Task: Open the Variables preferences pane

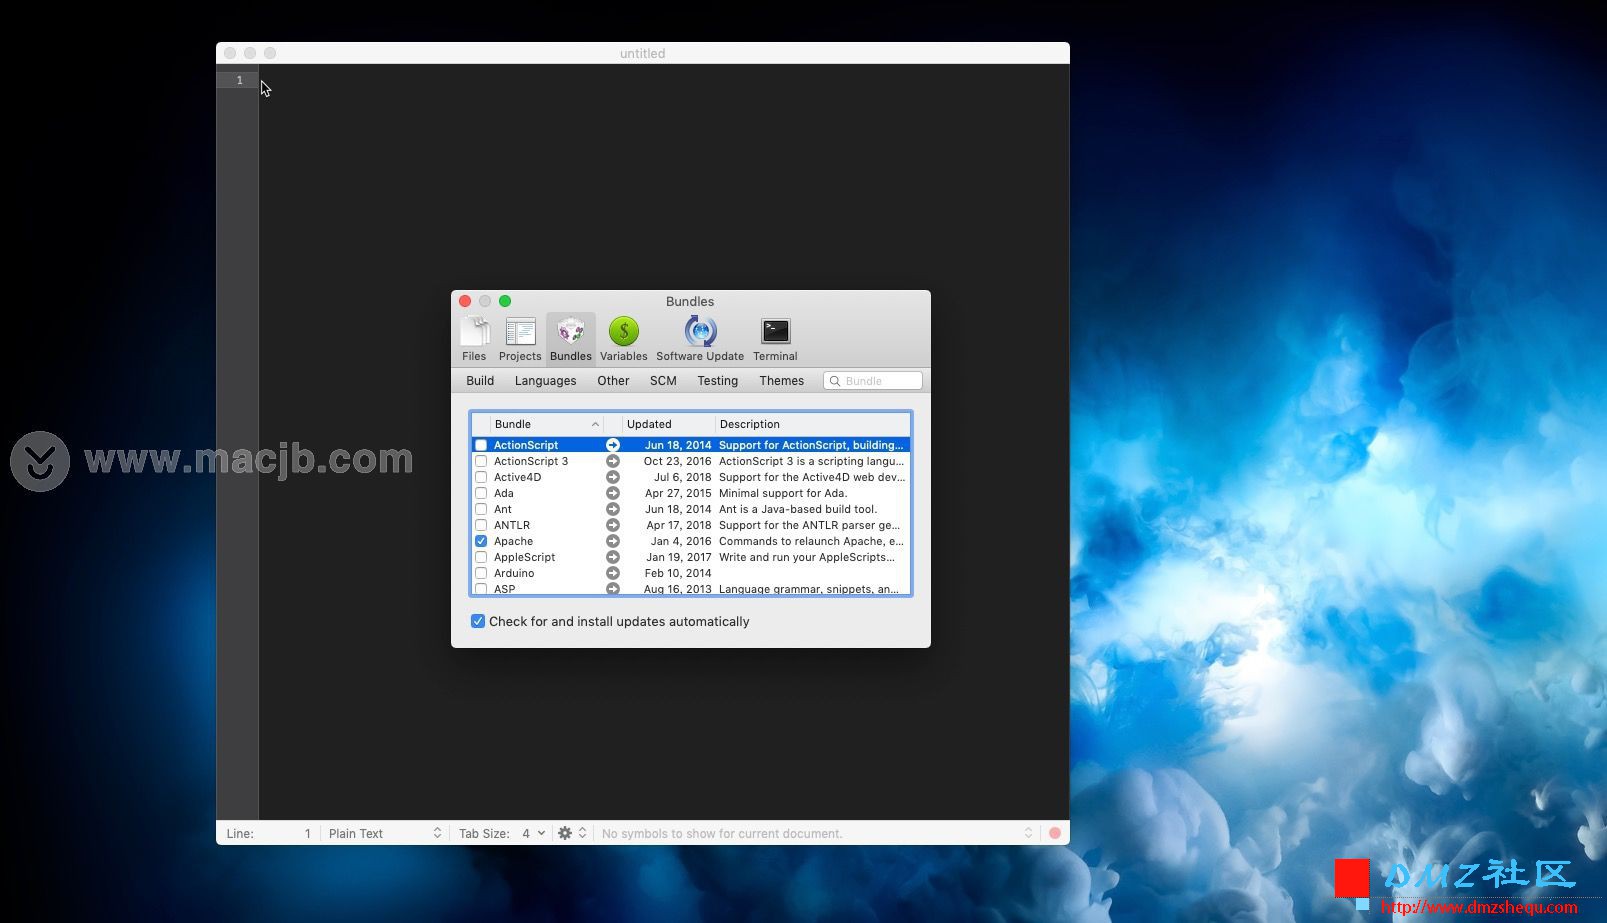Action: click(623, 339)
